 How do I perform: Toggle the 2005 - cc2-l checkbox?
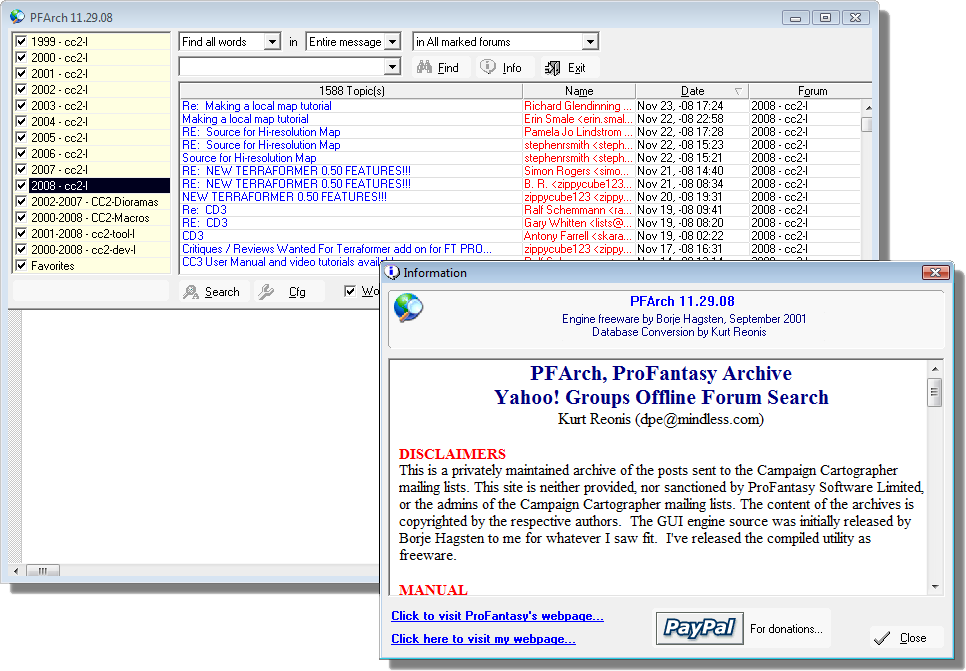22,137
